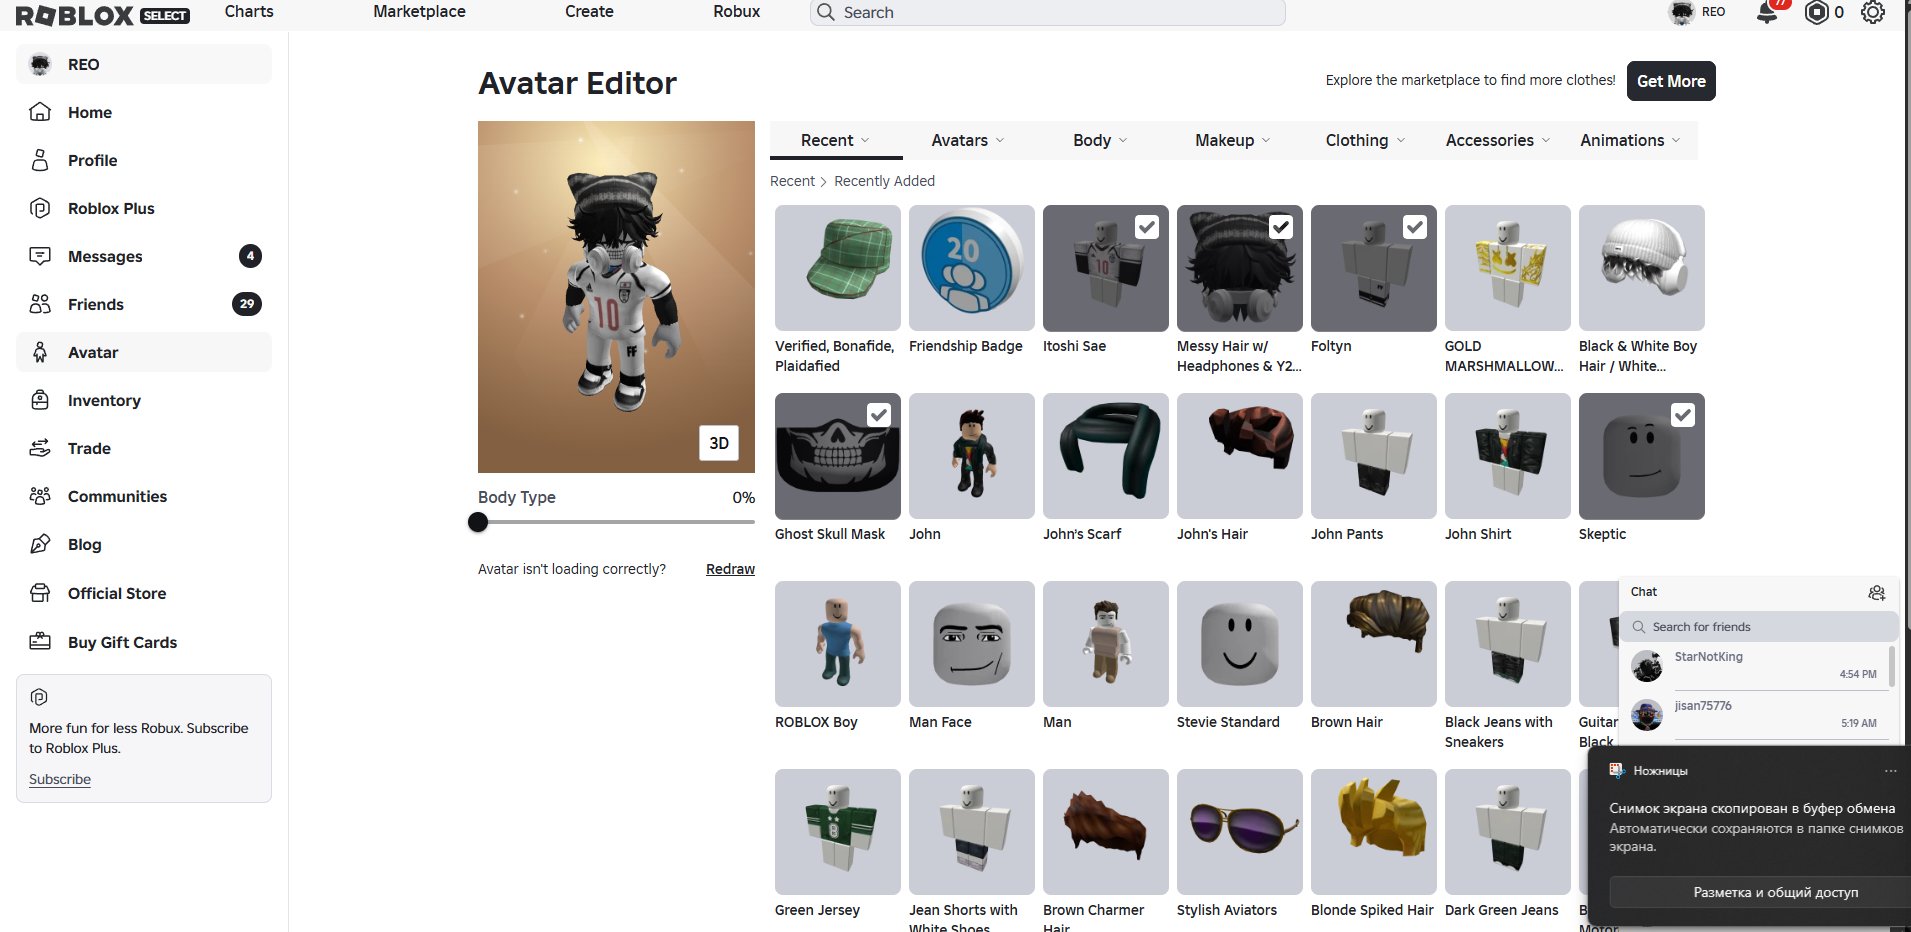Open Communities sidebar icon
This screenshot has height=932, width=1911.
click(40, 496)
